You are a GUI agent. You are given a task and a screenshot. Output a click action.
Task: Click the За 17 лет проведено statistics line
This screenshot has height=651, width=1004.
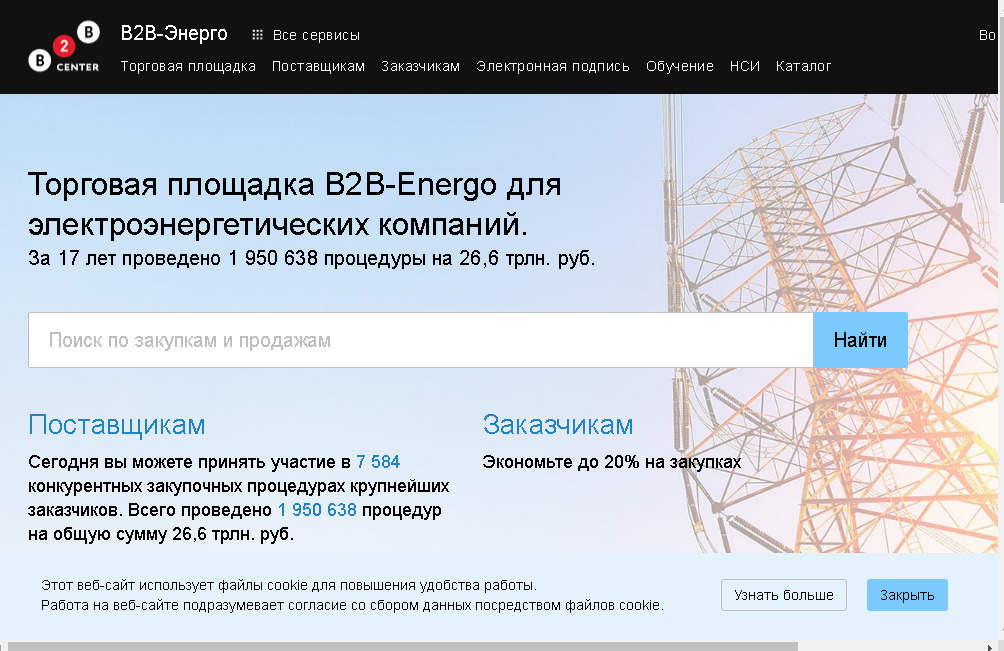312,258
